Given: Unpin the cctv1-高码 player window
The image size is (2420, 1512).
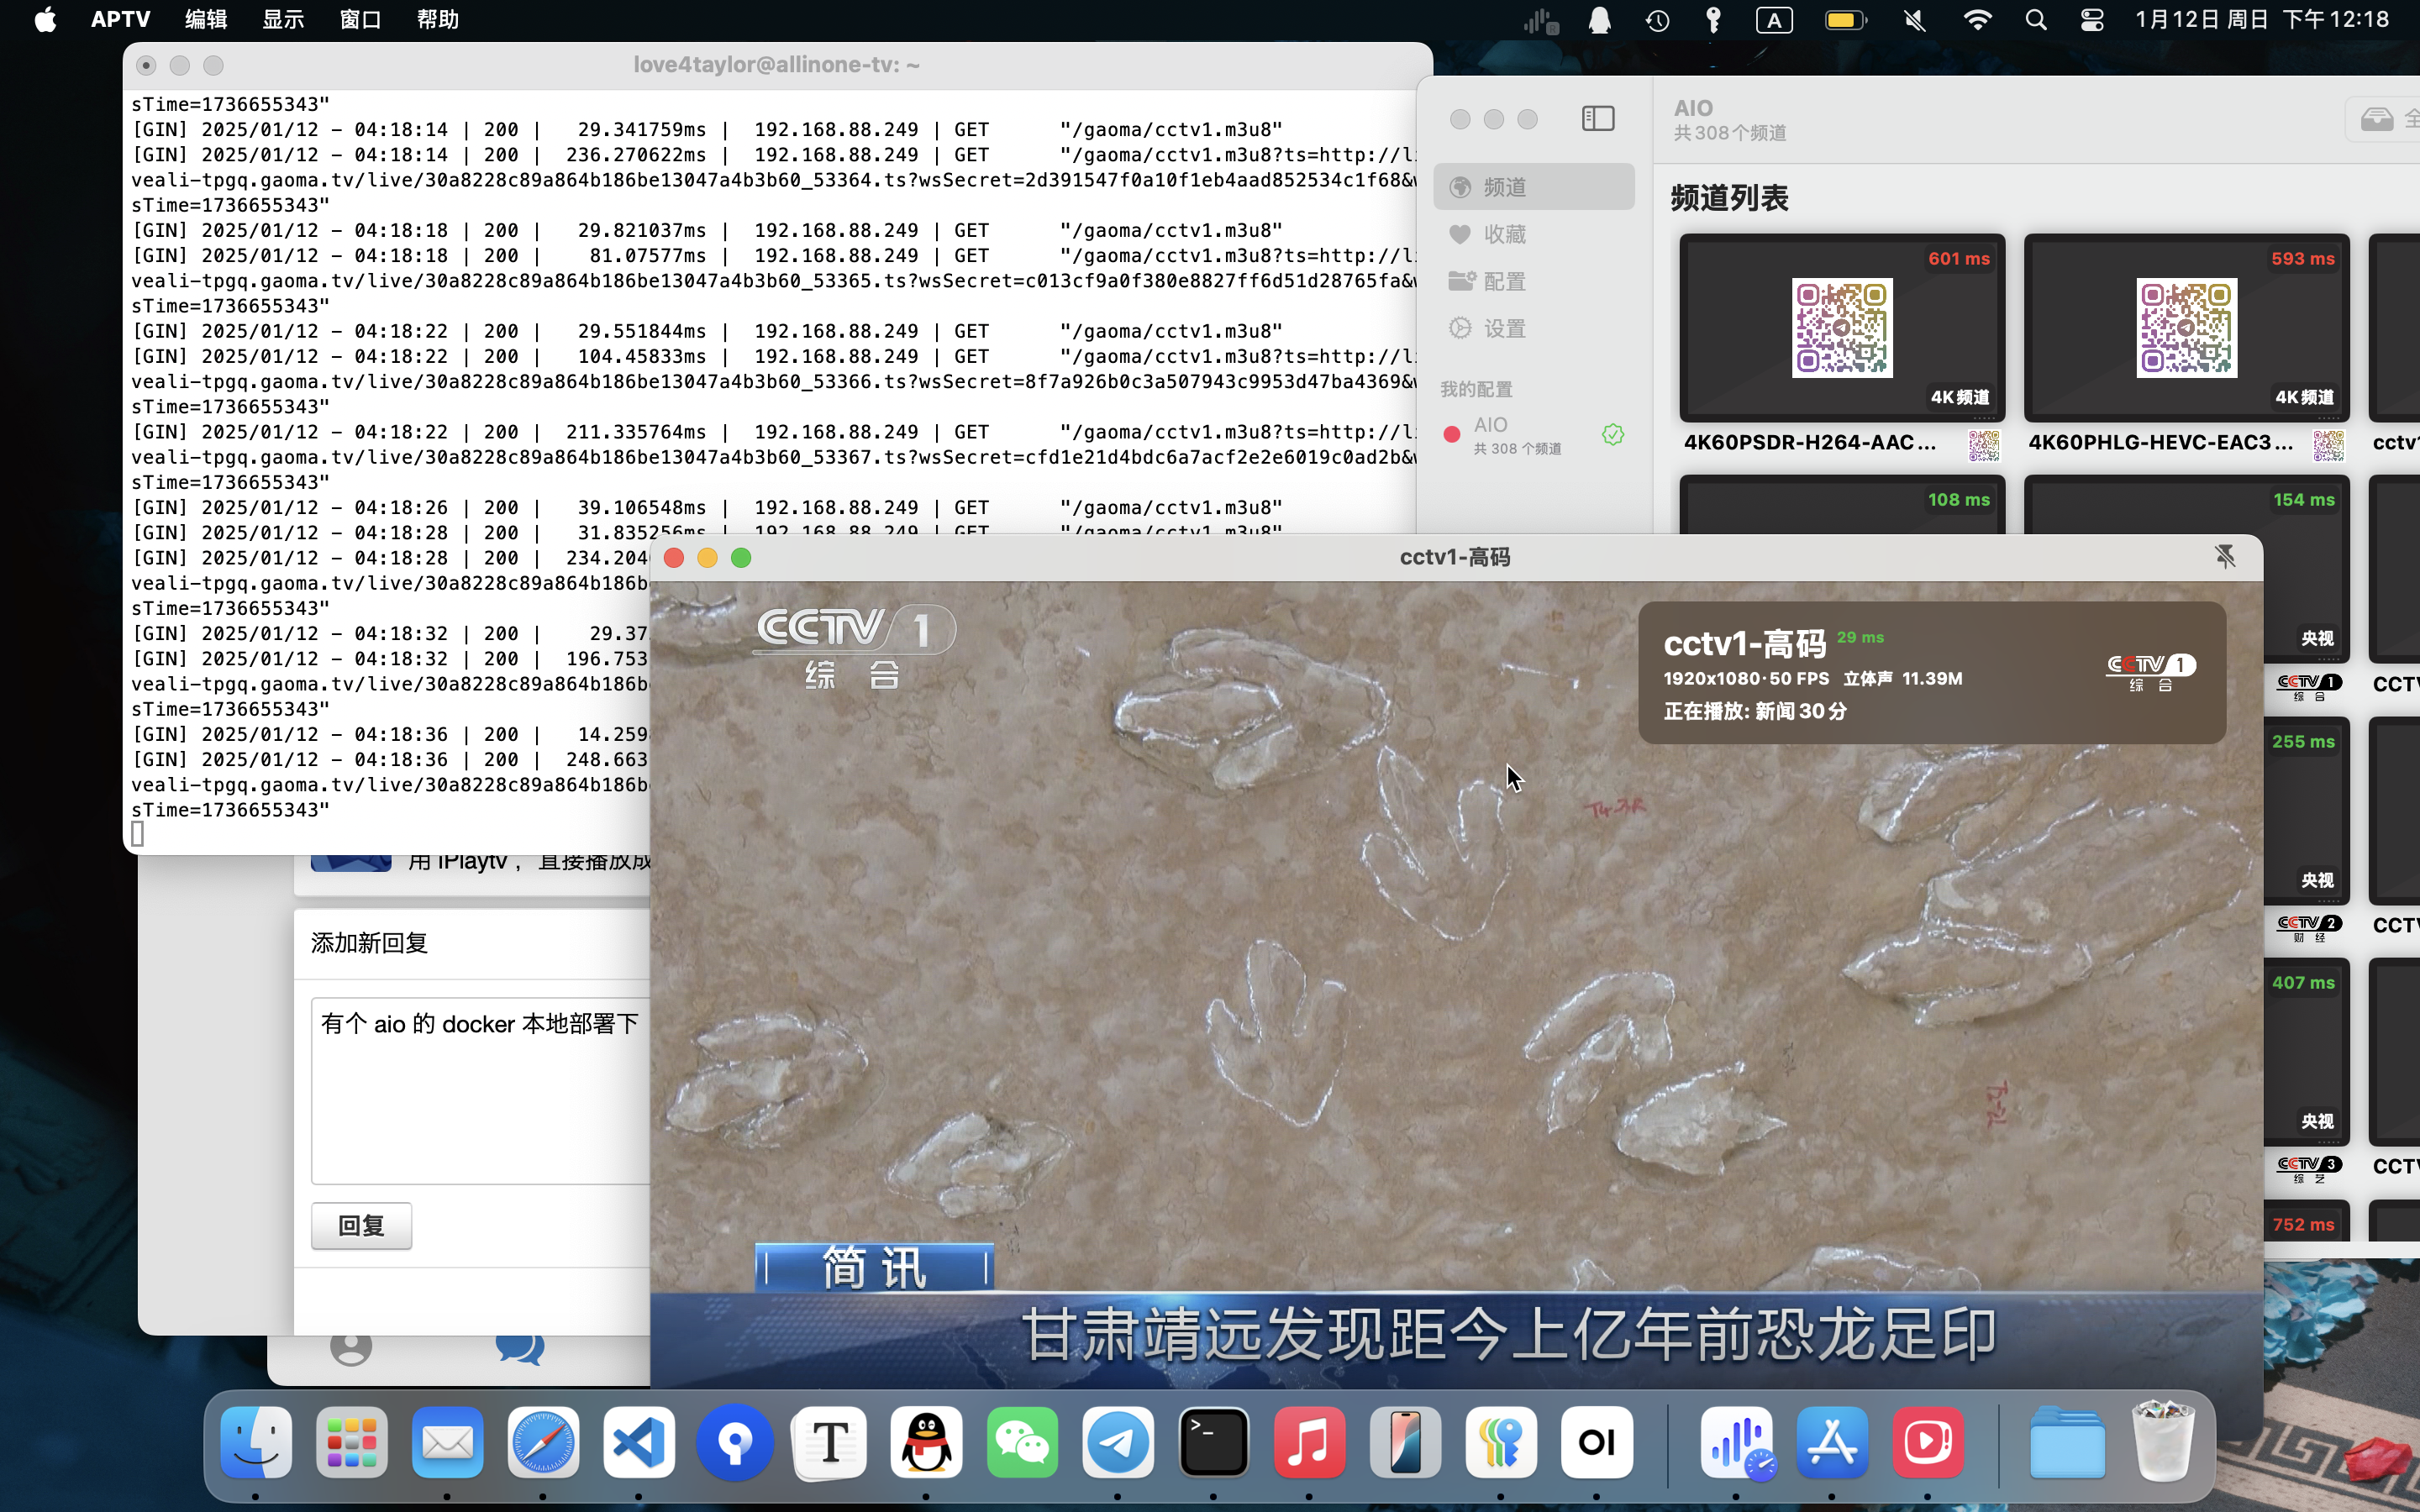Looking at the screenshot, I should click(x=2224, y=557).
